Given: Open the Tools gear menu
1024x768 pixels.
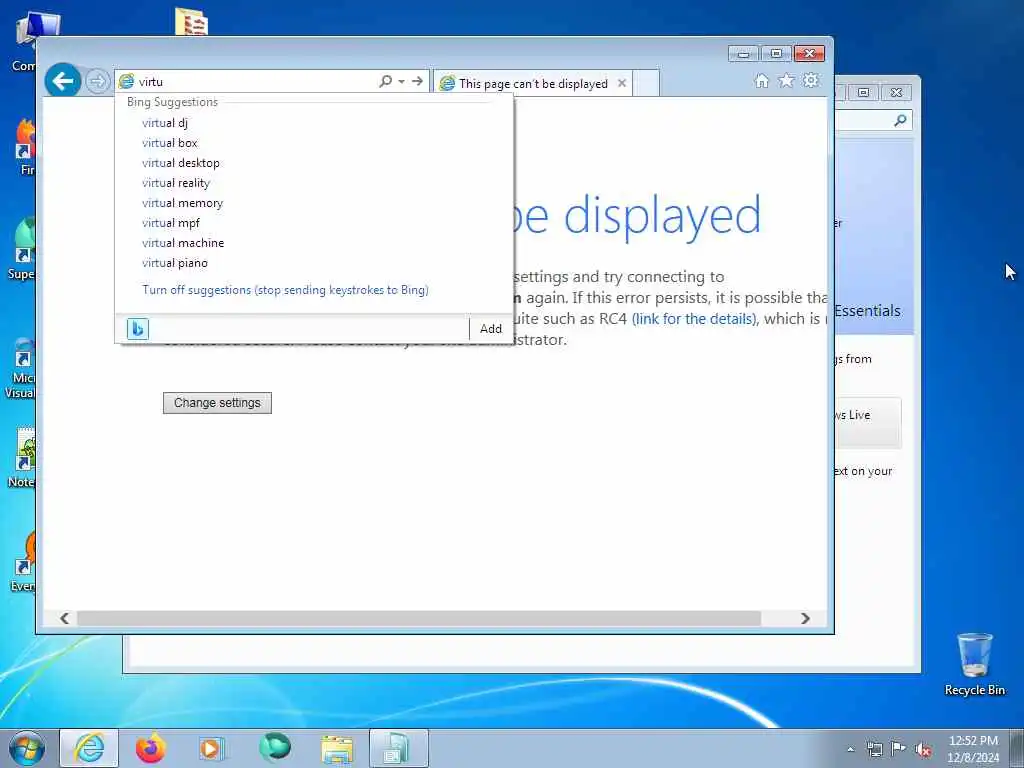Looking at the screenshot, I should click(x=810, y=80).
